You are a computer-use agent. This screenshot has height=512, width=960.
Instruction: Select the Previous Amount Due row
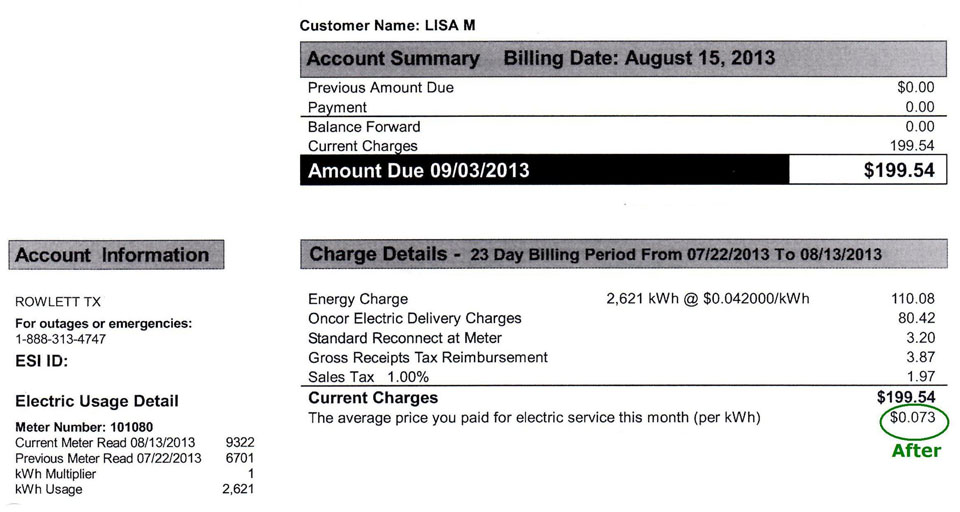coord(381,88)
